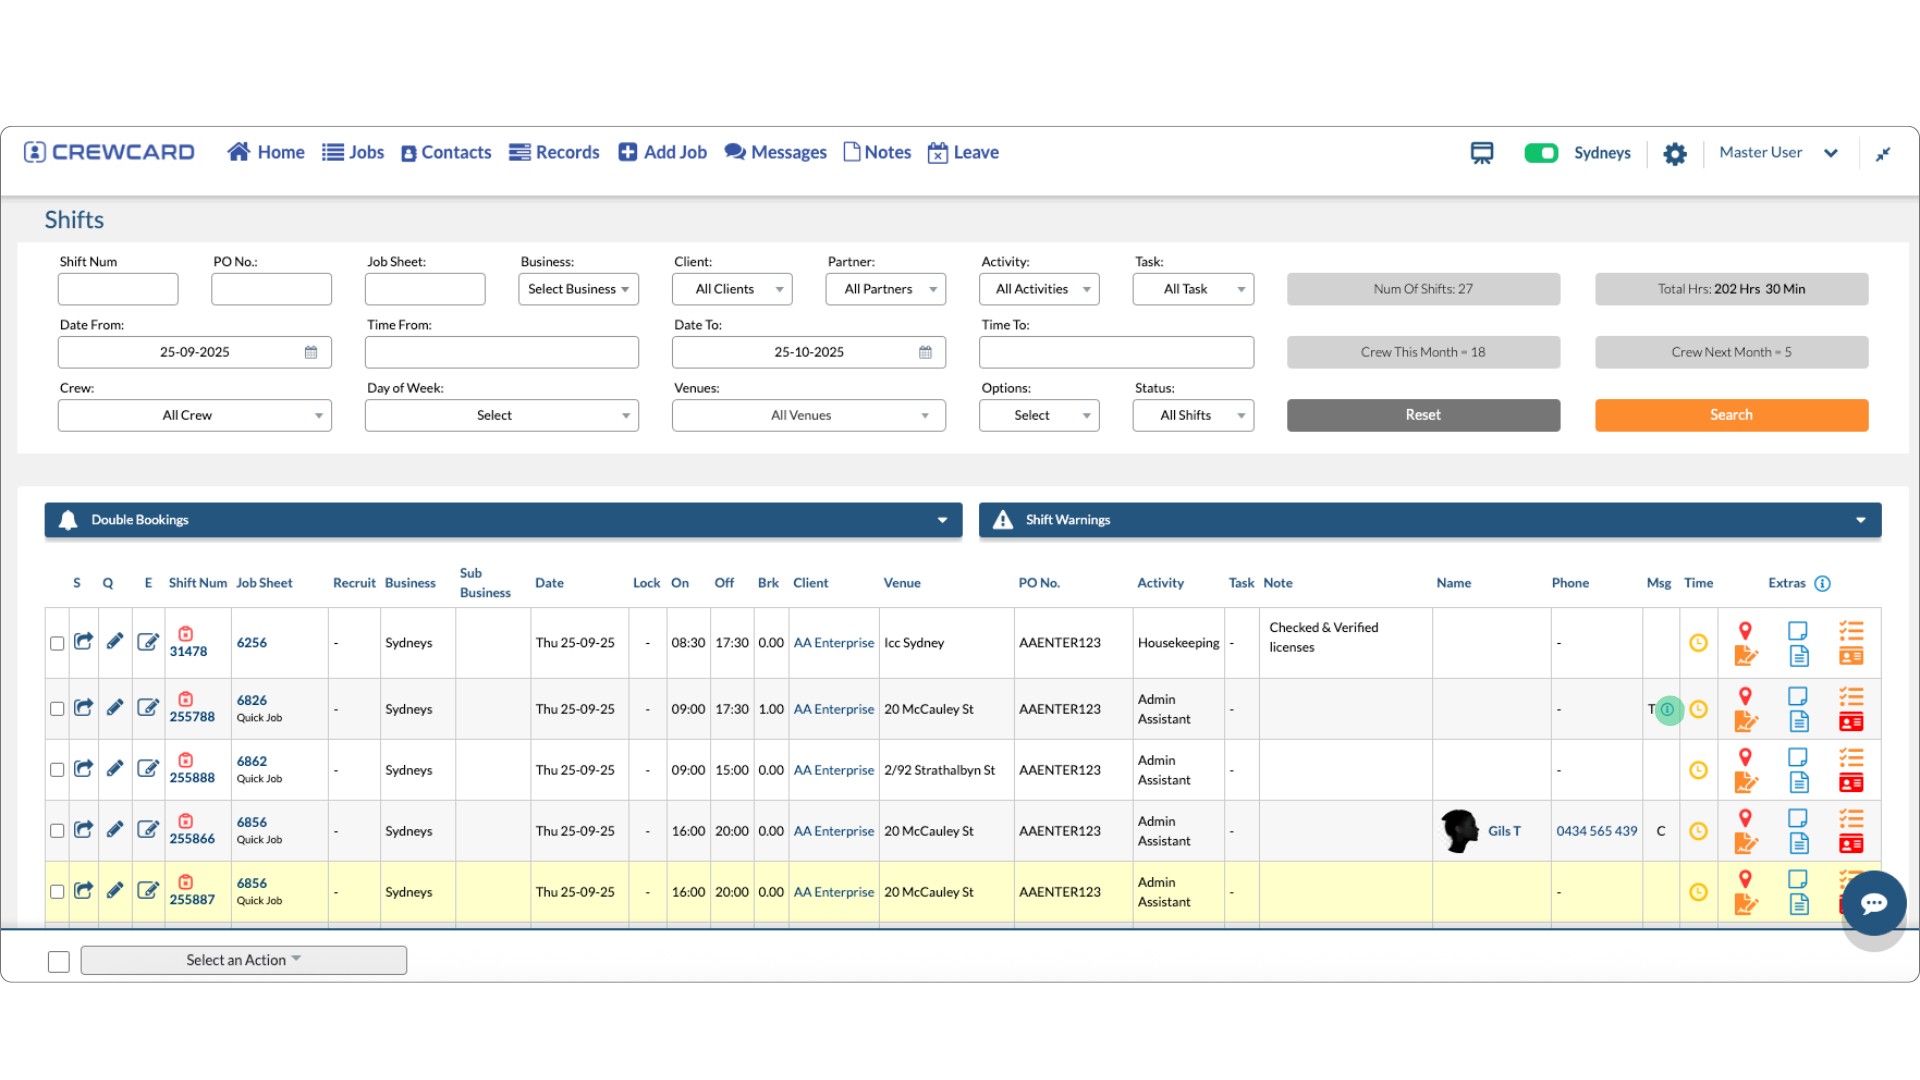This screenshot has height=1080, width=1920.
Task: Click the Shift Num input field
Action: (x=118, y=289)
